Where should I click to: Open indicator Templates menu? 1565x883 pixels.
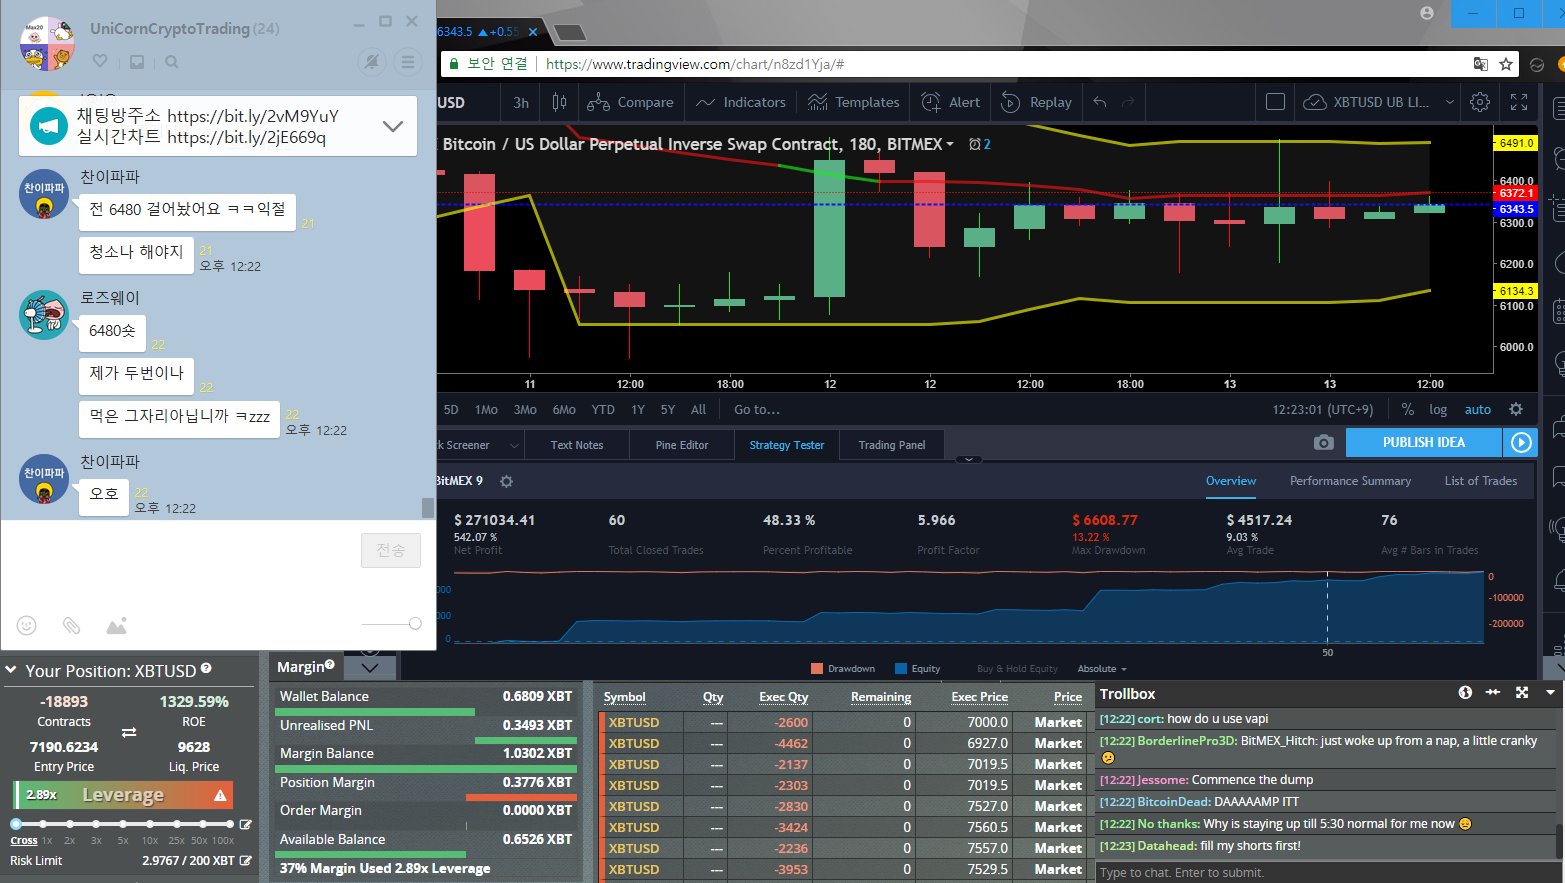coord(854,102)
